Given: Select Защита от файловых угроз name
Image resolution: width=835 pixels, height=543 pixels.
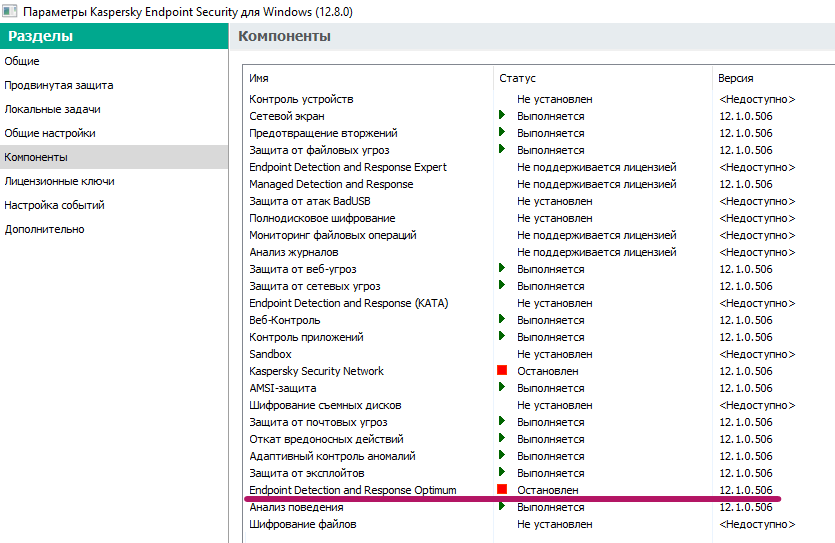Looking at the screenshot, I should 319,150.
